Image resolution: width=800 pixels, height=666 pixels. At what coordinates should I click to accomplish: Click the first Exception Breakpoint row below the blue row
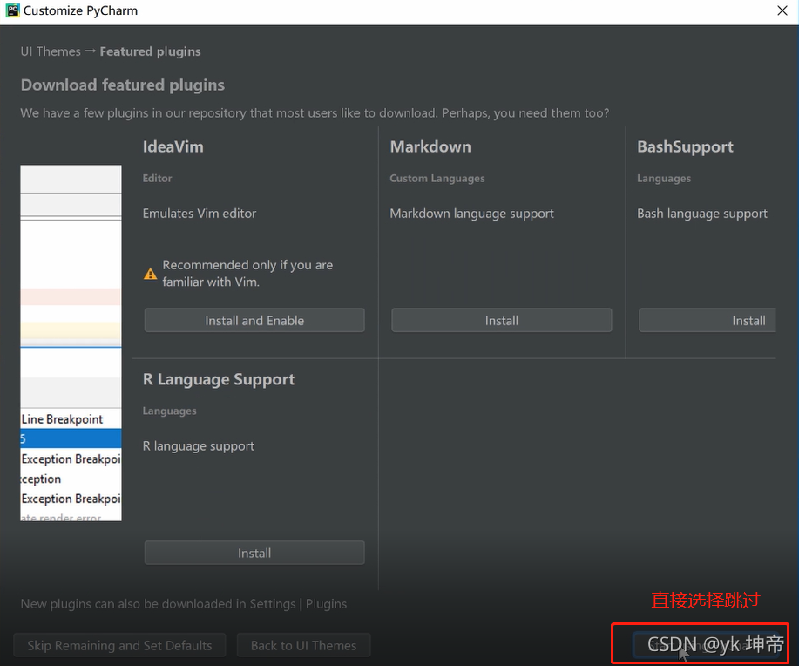71,459
